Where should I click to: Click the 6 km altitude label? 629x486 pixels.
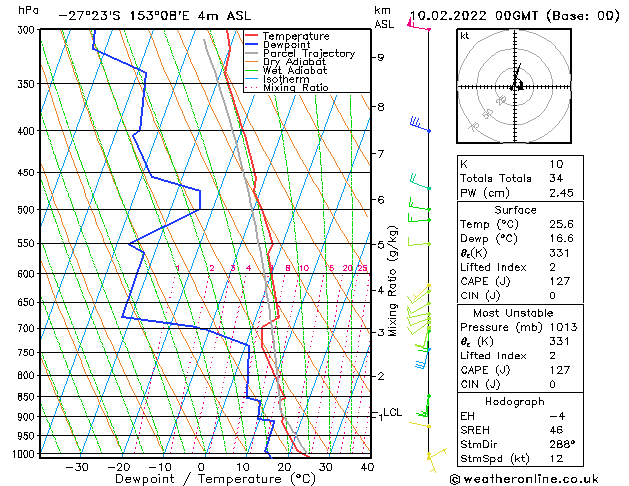pos(380,199)
